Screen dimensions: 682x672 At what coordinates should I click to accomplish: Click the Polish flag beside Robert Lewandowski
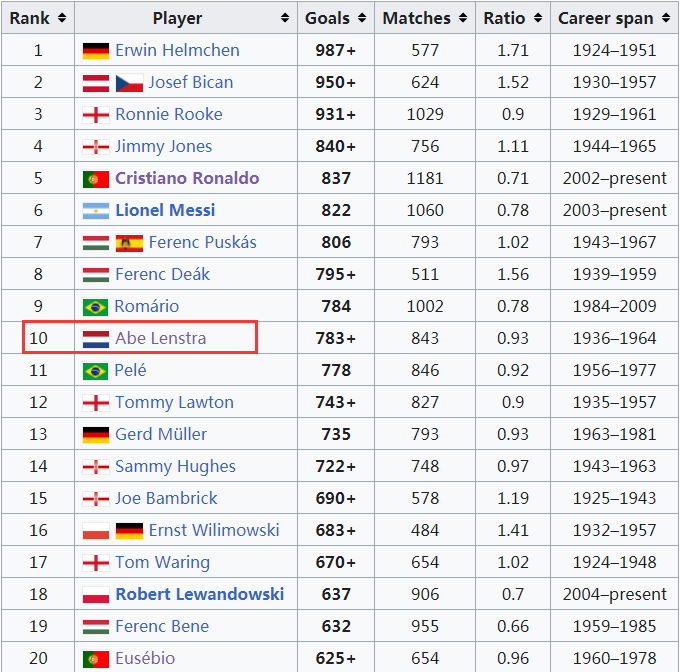pyautogui.click(x=95, y=594)
